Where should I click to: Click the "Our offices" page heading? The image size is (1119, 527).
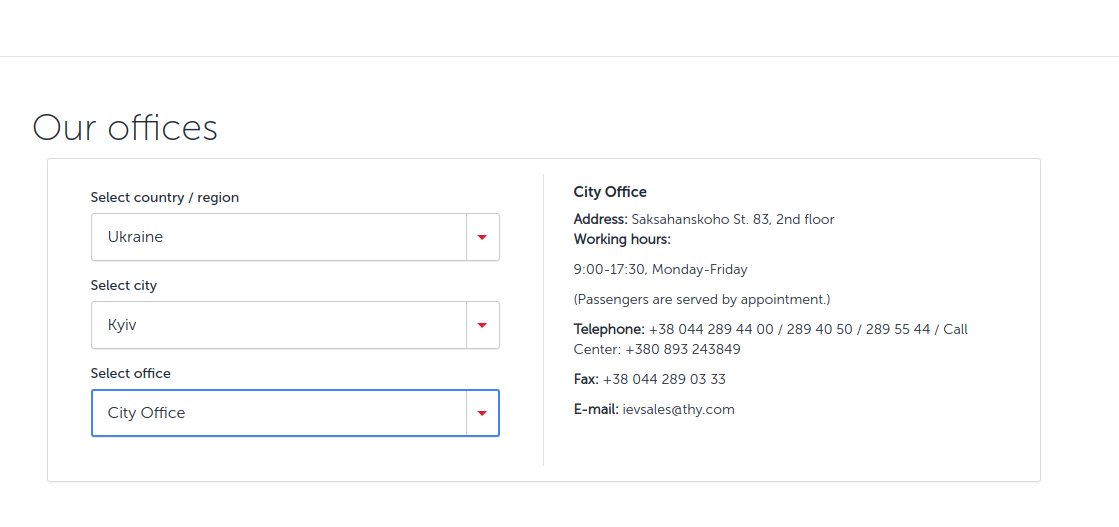pos(125,128)
